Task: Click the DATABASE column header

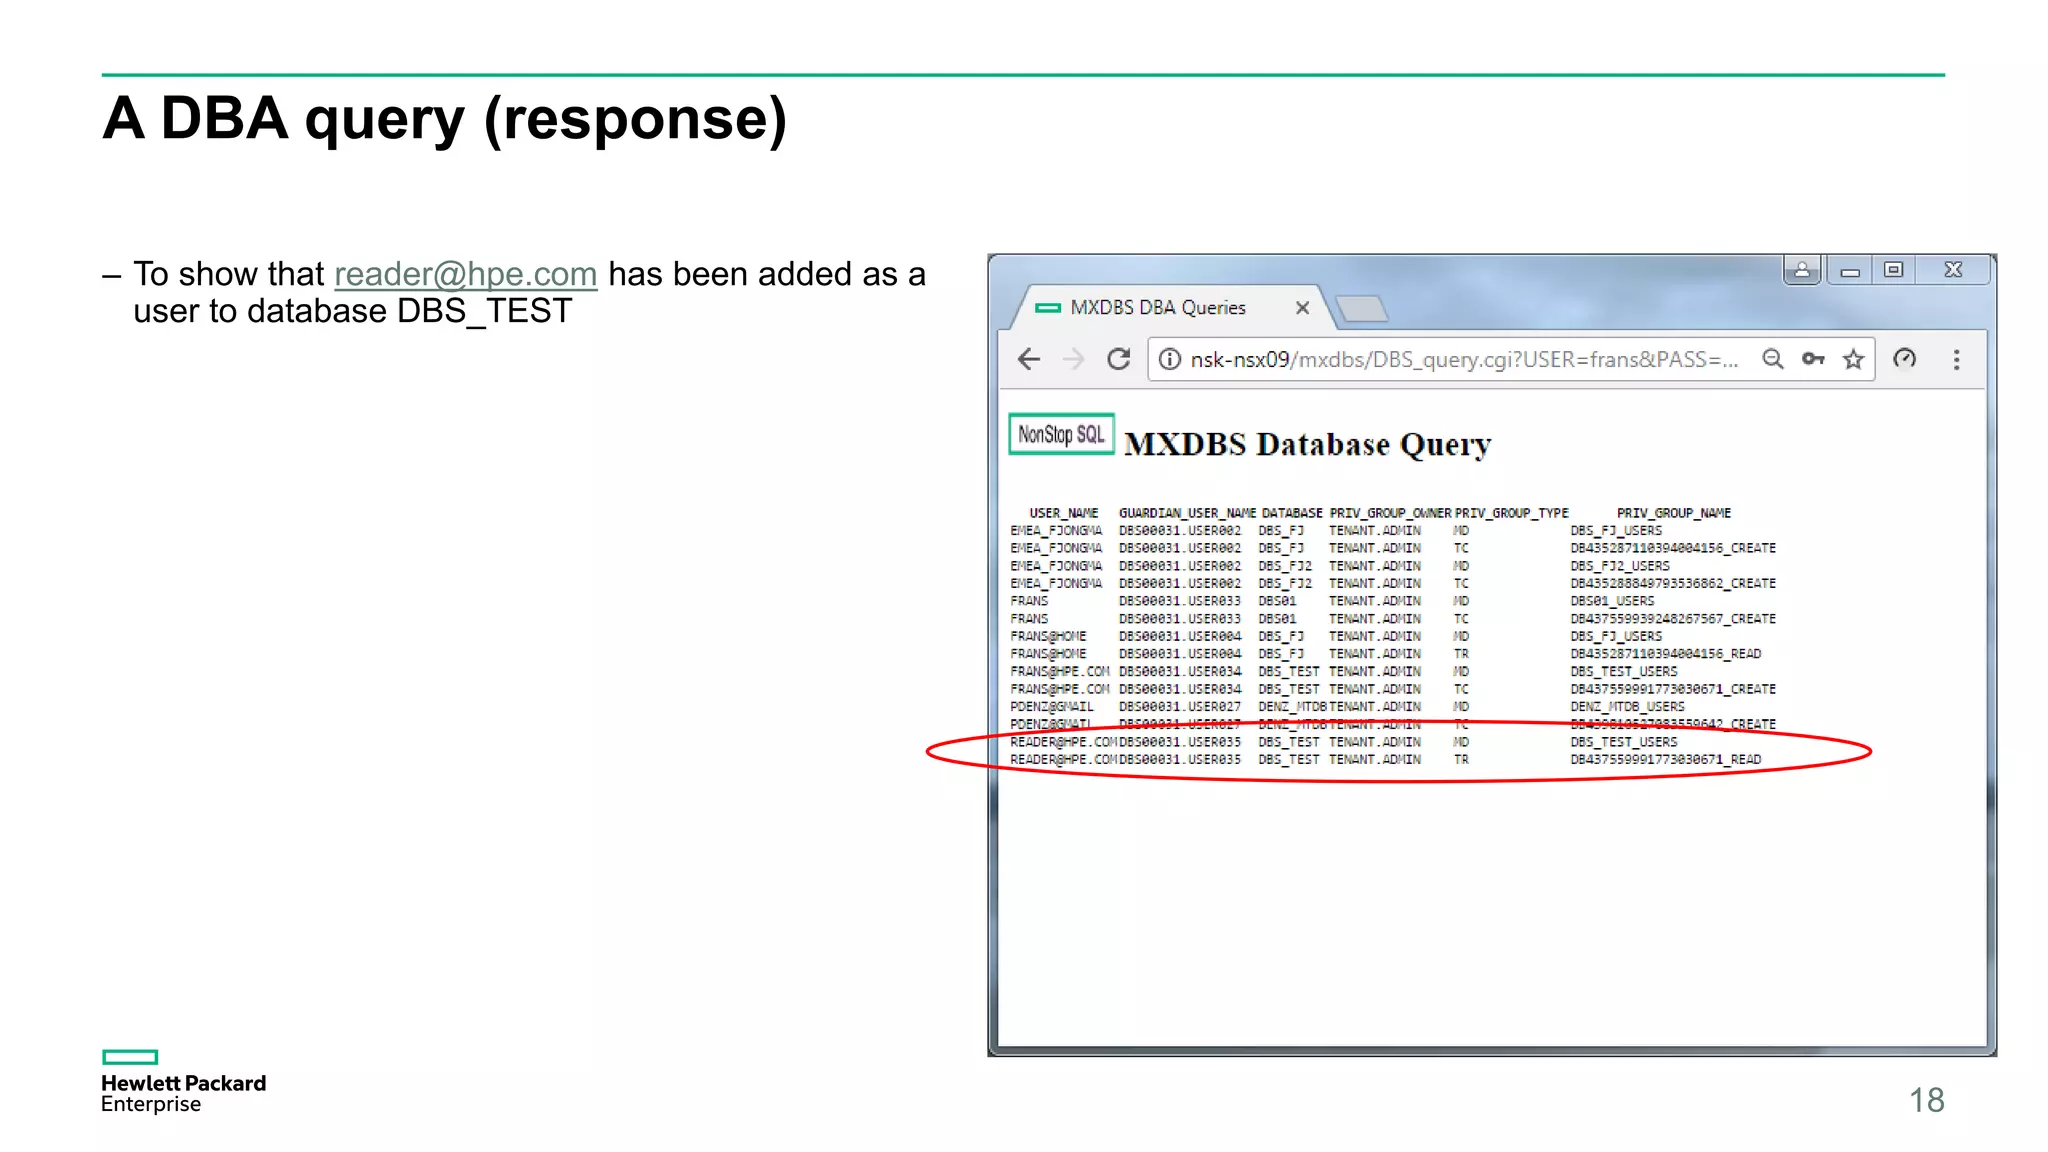Action: click(x=1292, y=513)
